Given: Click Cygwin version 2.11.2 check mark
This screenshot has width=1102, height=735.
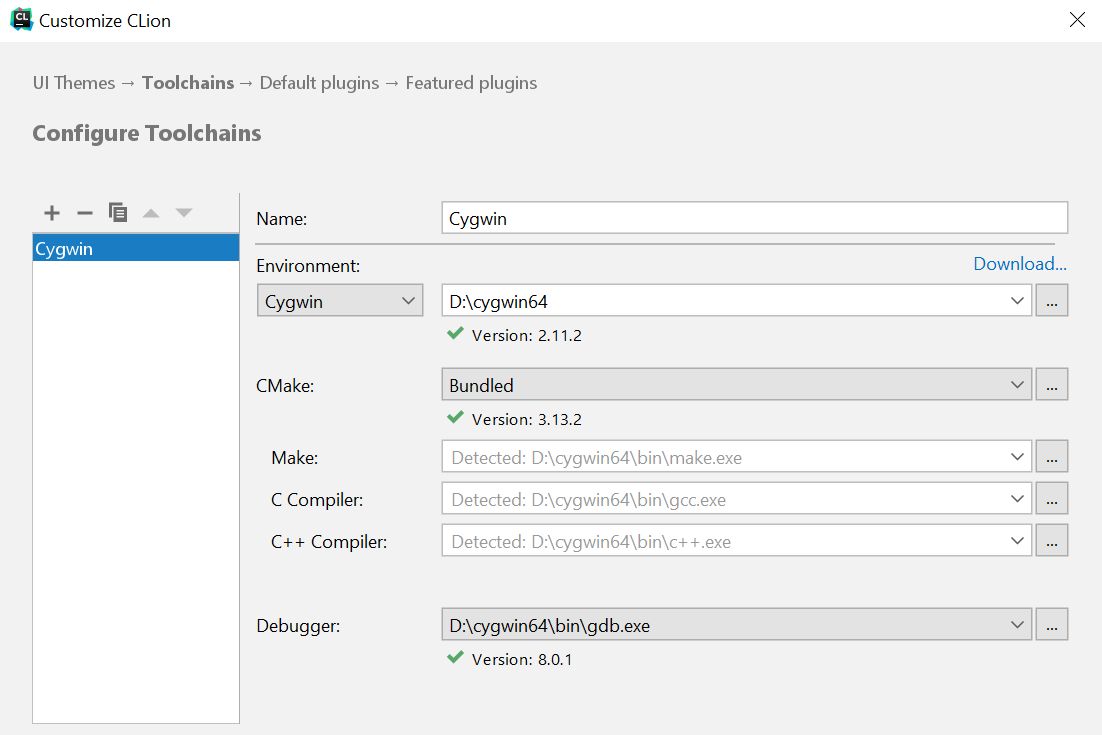Looking at the screenshot, I should (x=455, y=333).
